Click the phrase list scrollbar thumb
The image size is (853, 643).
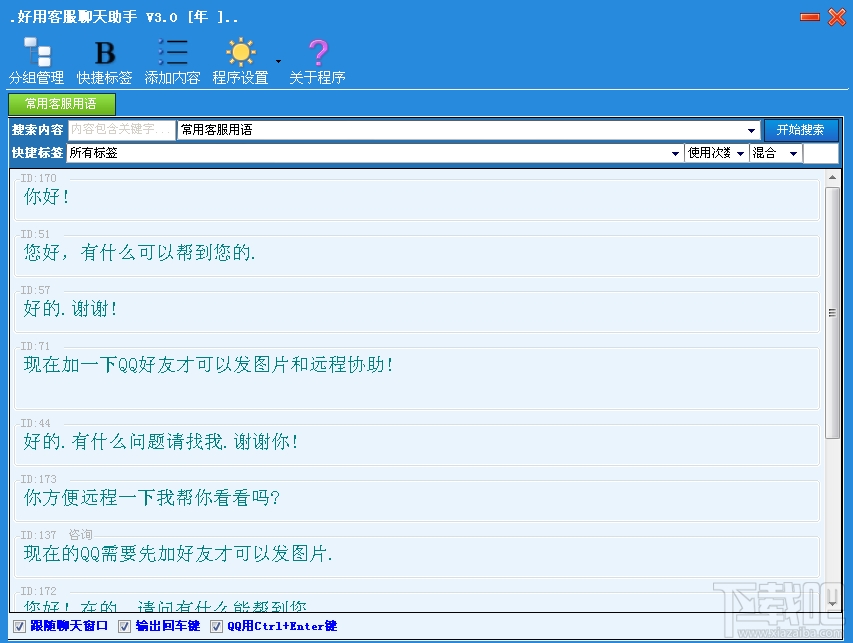point(832,312)
